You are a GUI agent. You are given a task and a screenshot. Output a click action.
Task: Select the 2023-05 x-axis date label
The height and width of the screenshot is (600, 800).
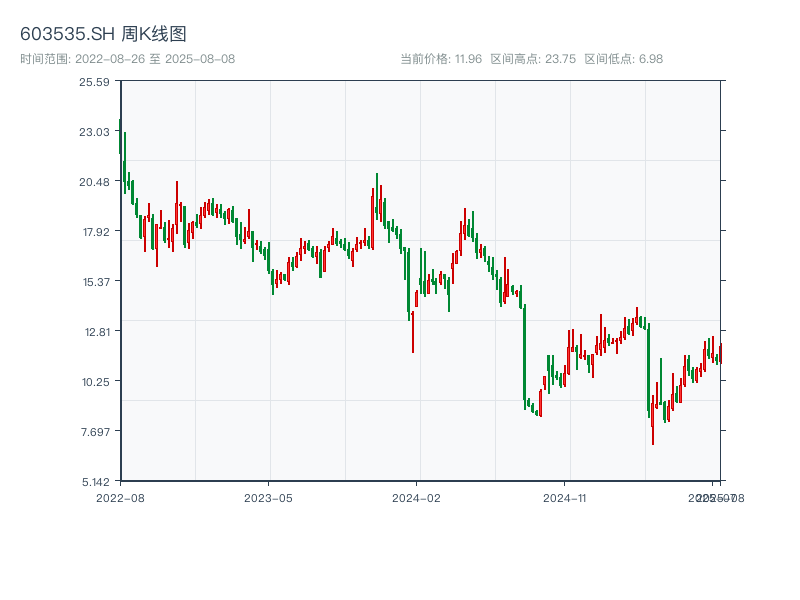tap(268, 497)
